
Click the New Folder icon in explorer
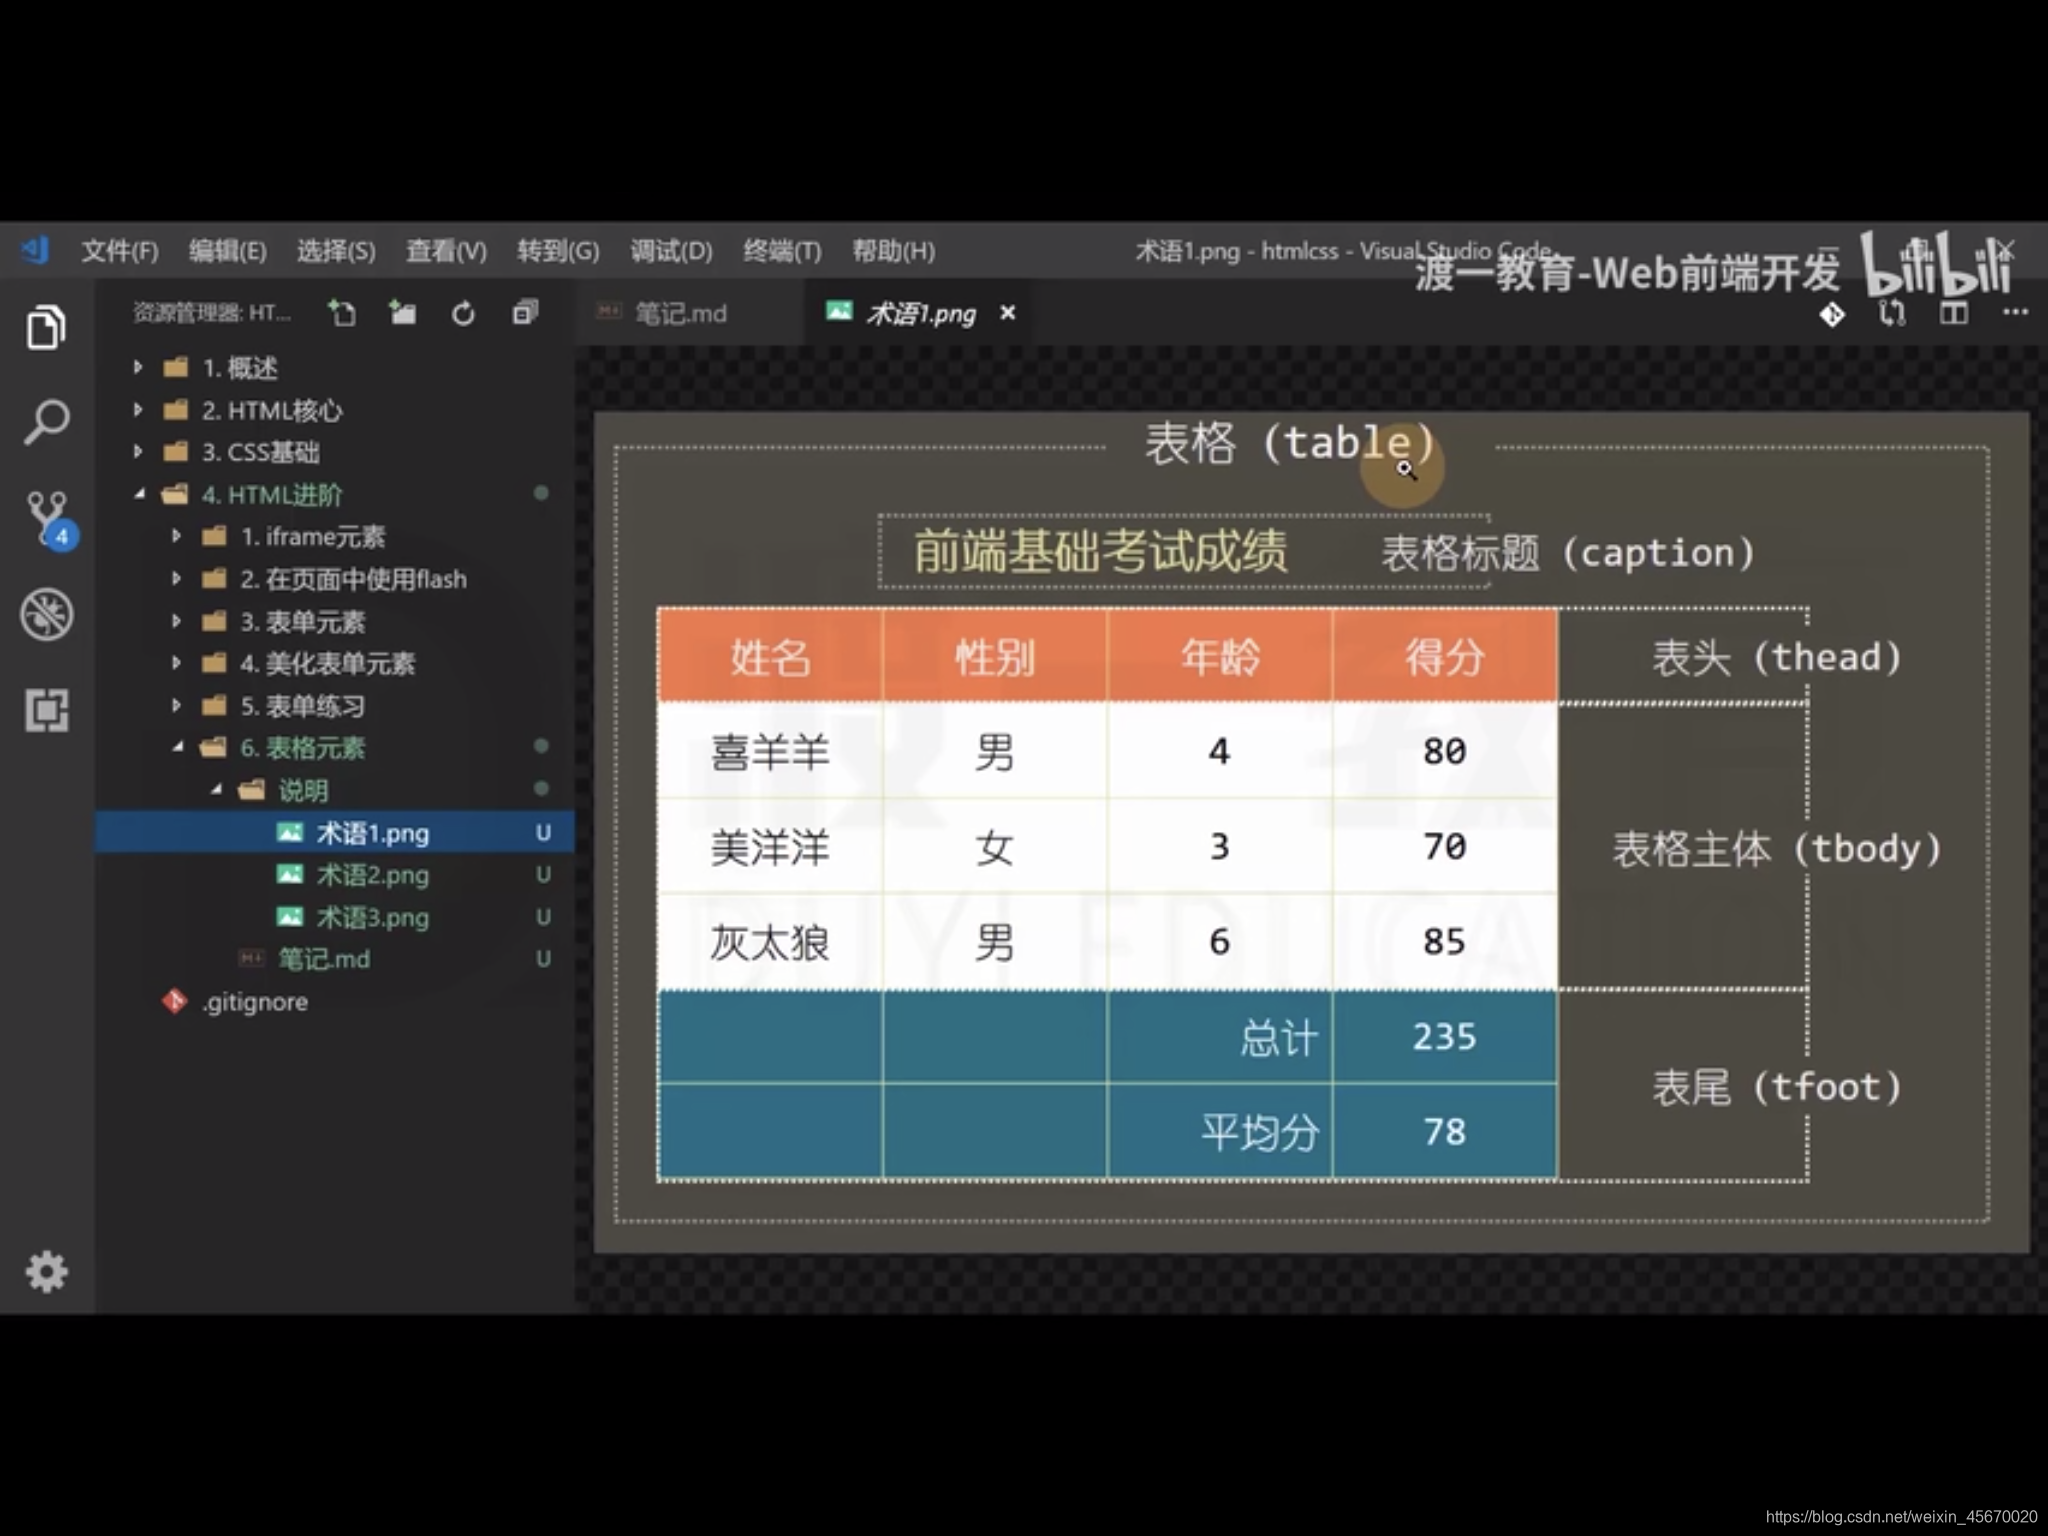[403, 314]
